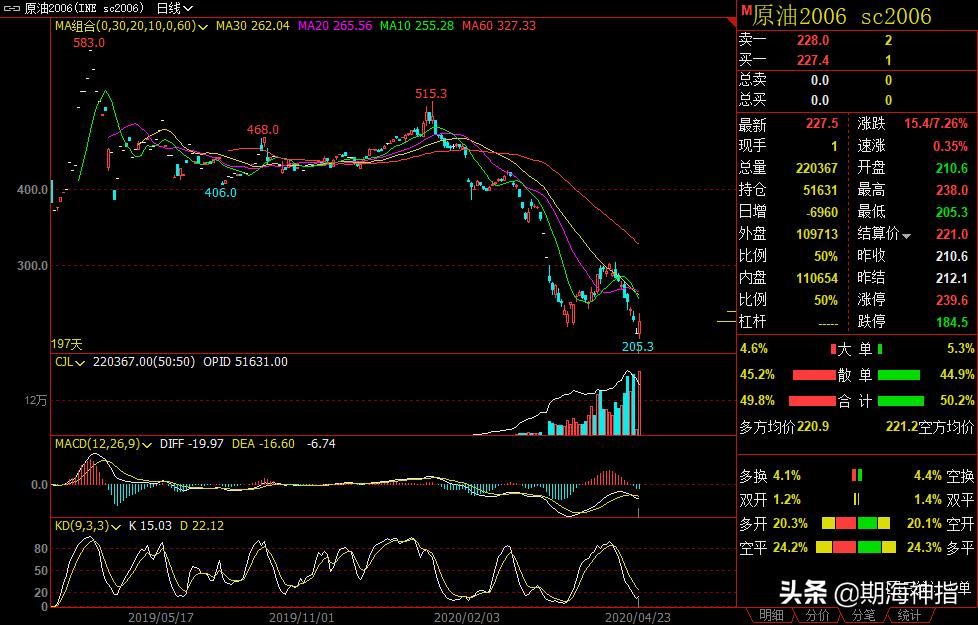Click the 大单 red bar indicator
The width and height of the screenshot is (978, 625).
pos(833,349)
